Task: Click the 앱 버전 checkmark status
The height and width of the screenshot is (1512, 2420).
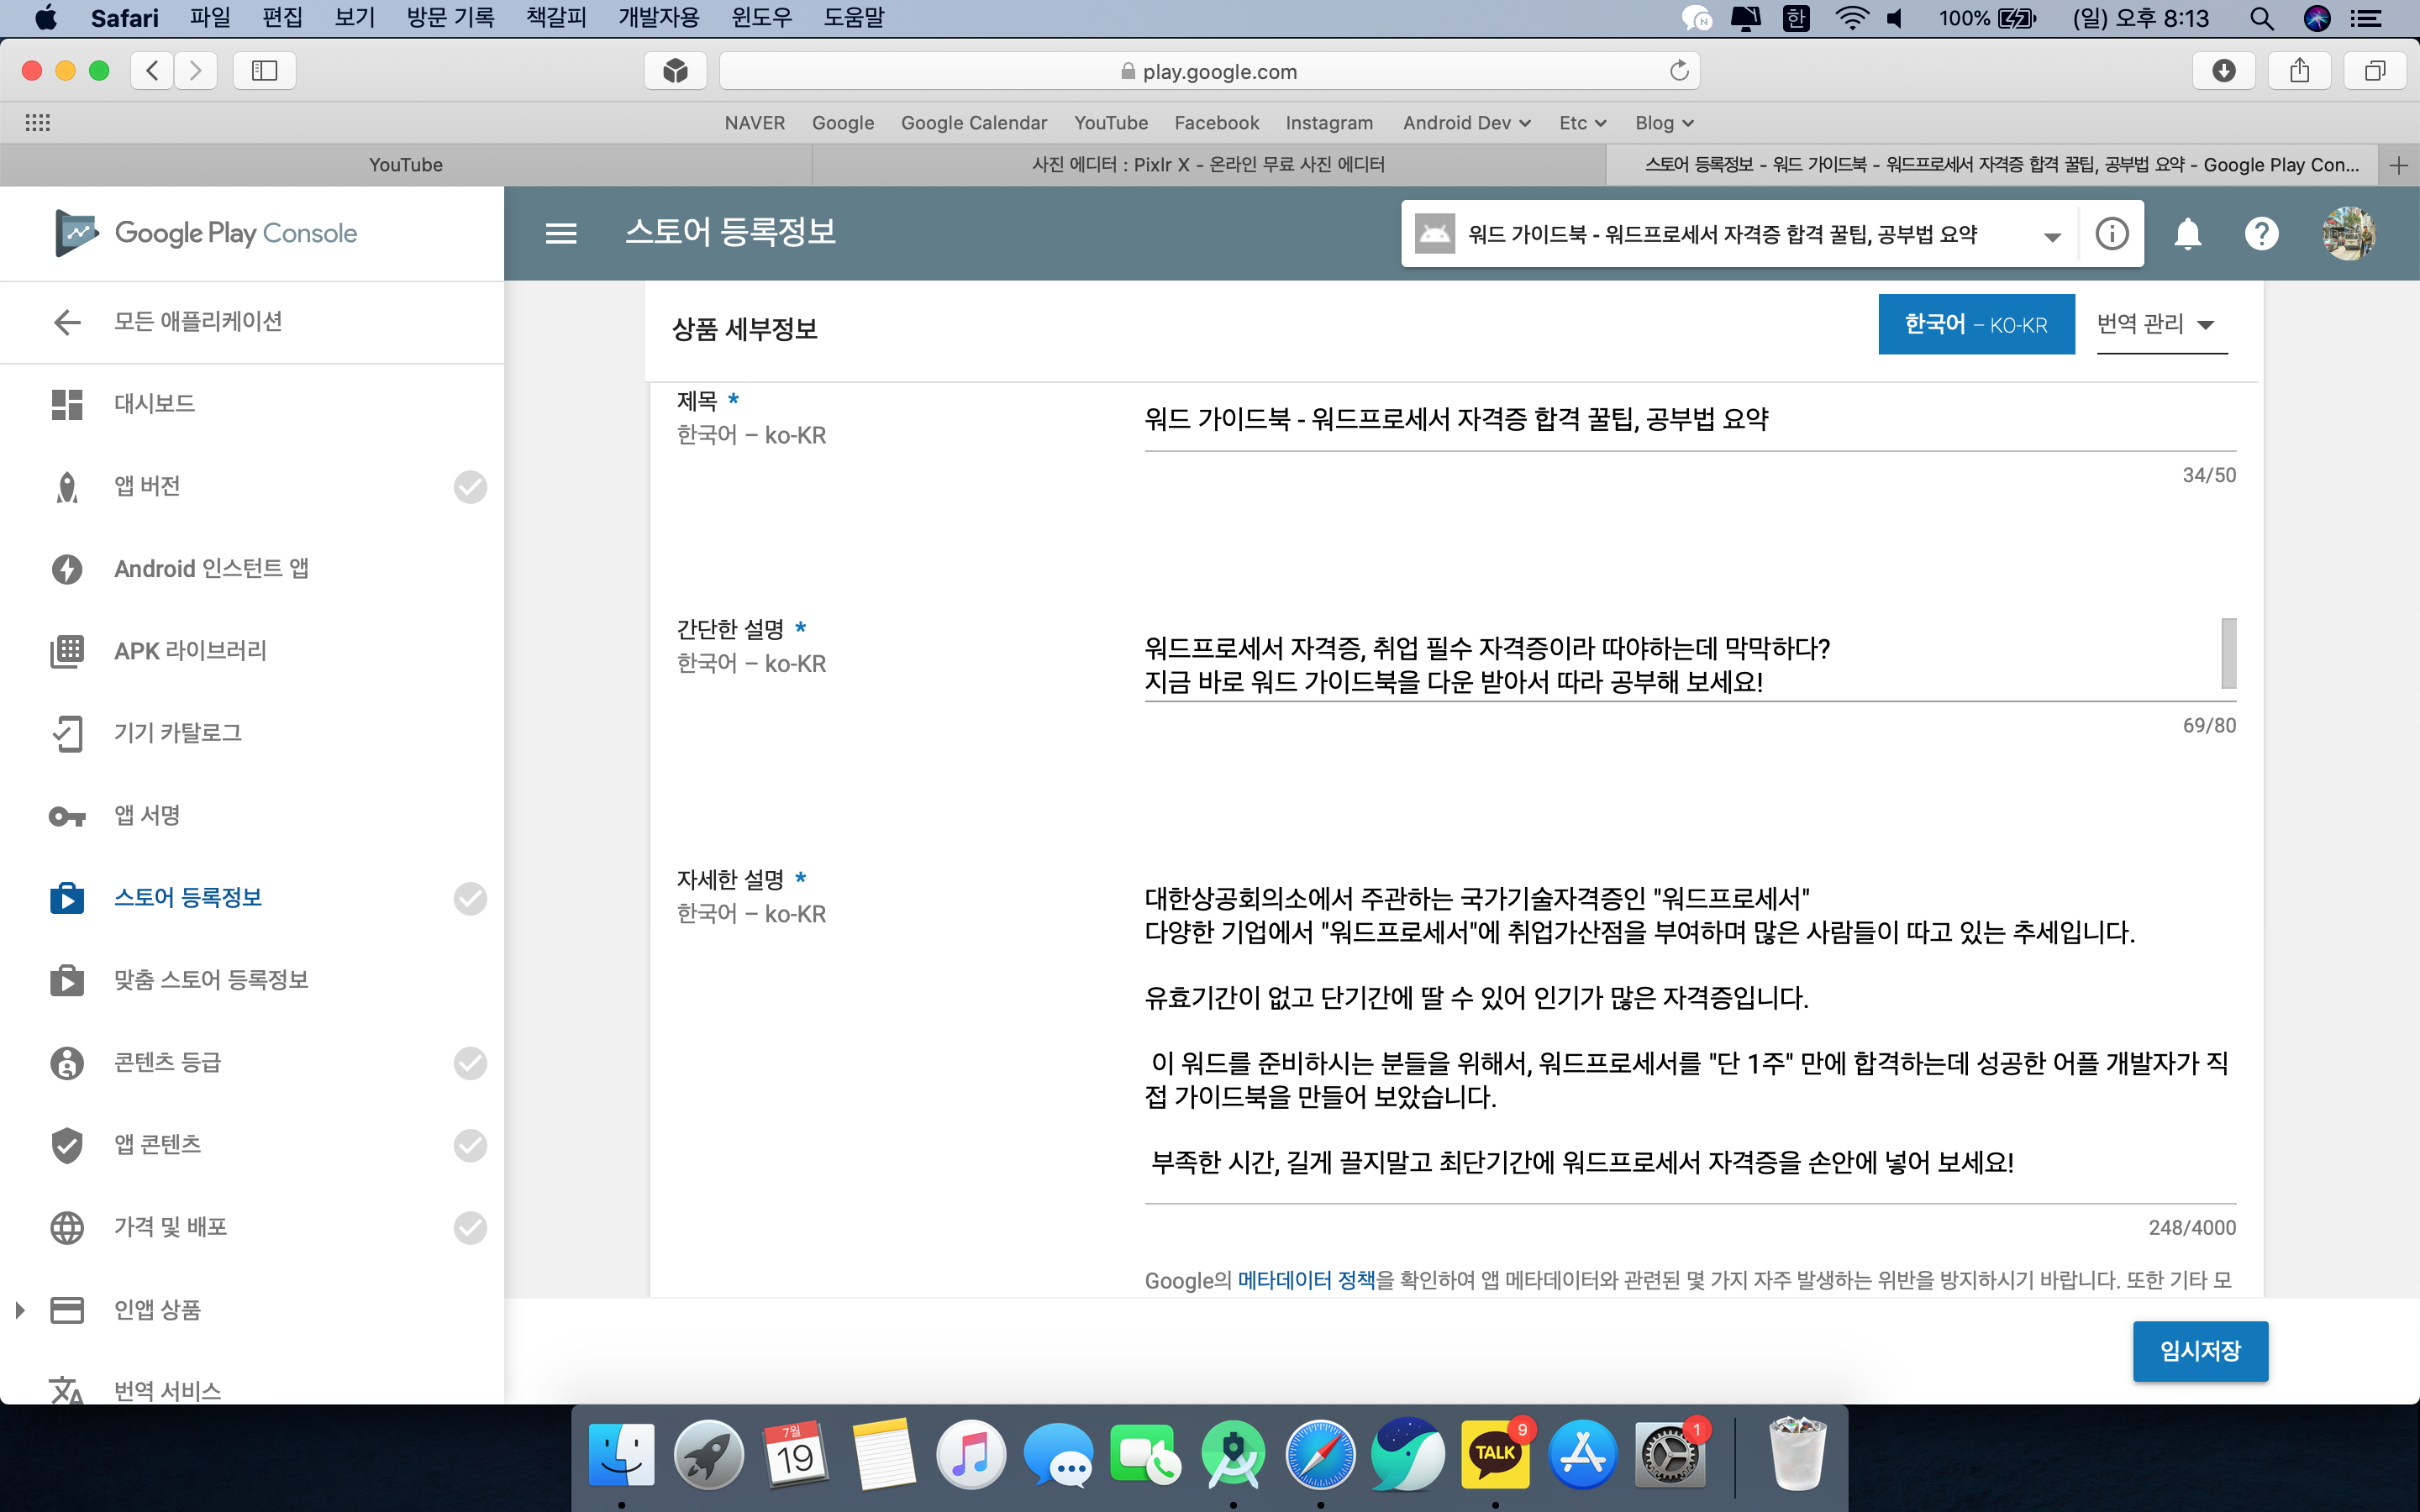Action: click(470, 487)
